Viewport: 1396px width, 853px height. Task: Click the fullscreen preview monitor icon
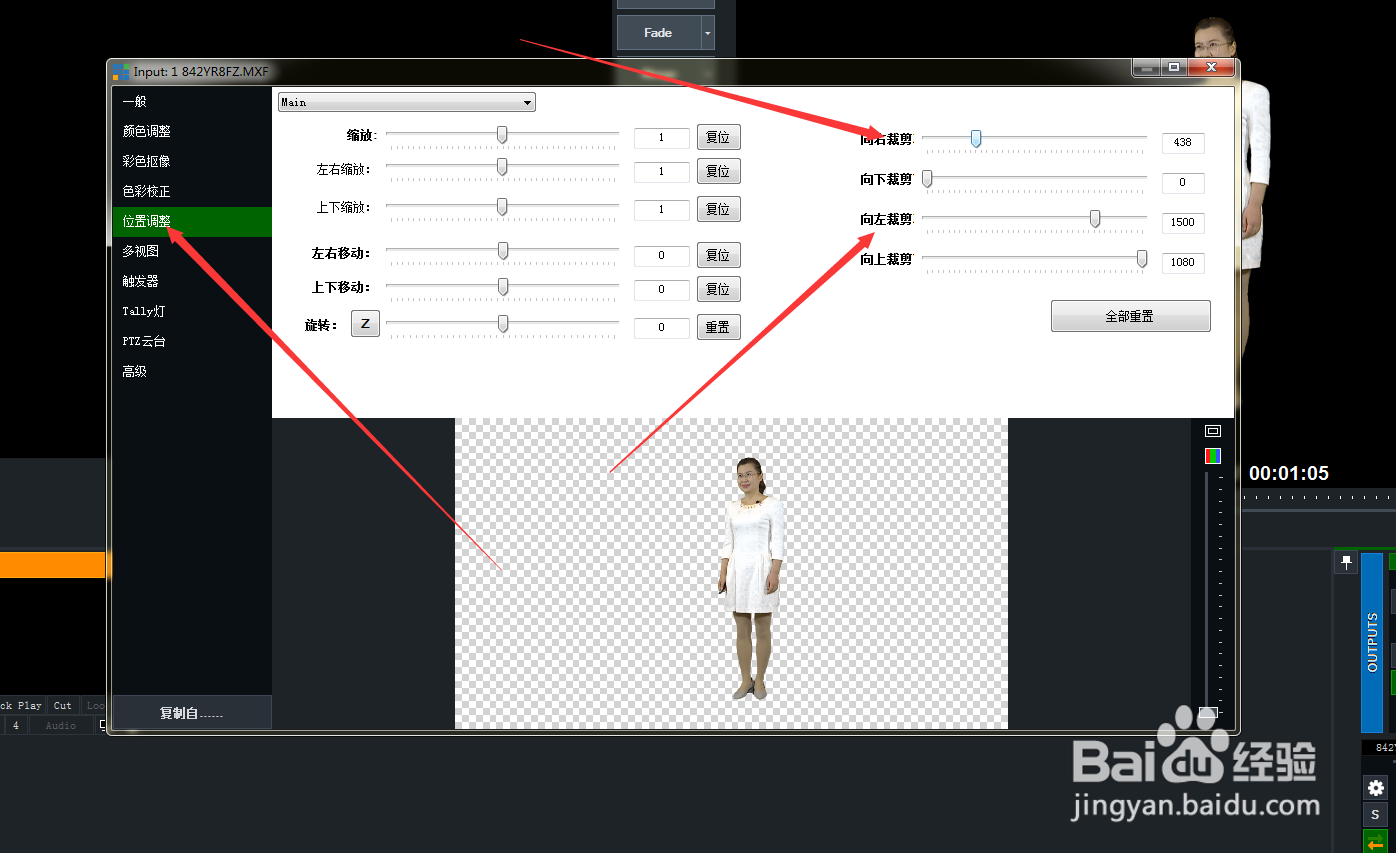[x=1212, y=430]
